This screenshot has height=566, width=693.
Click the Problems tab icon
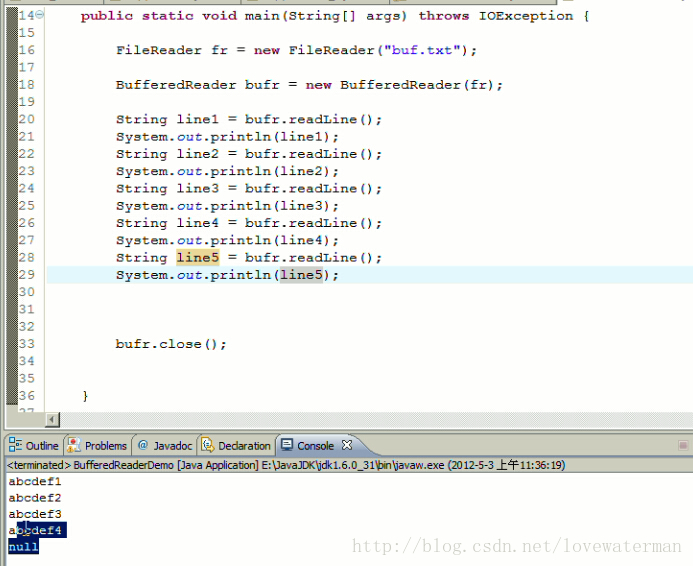73,445
